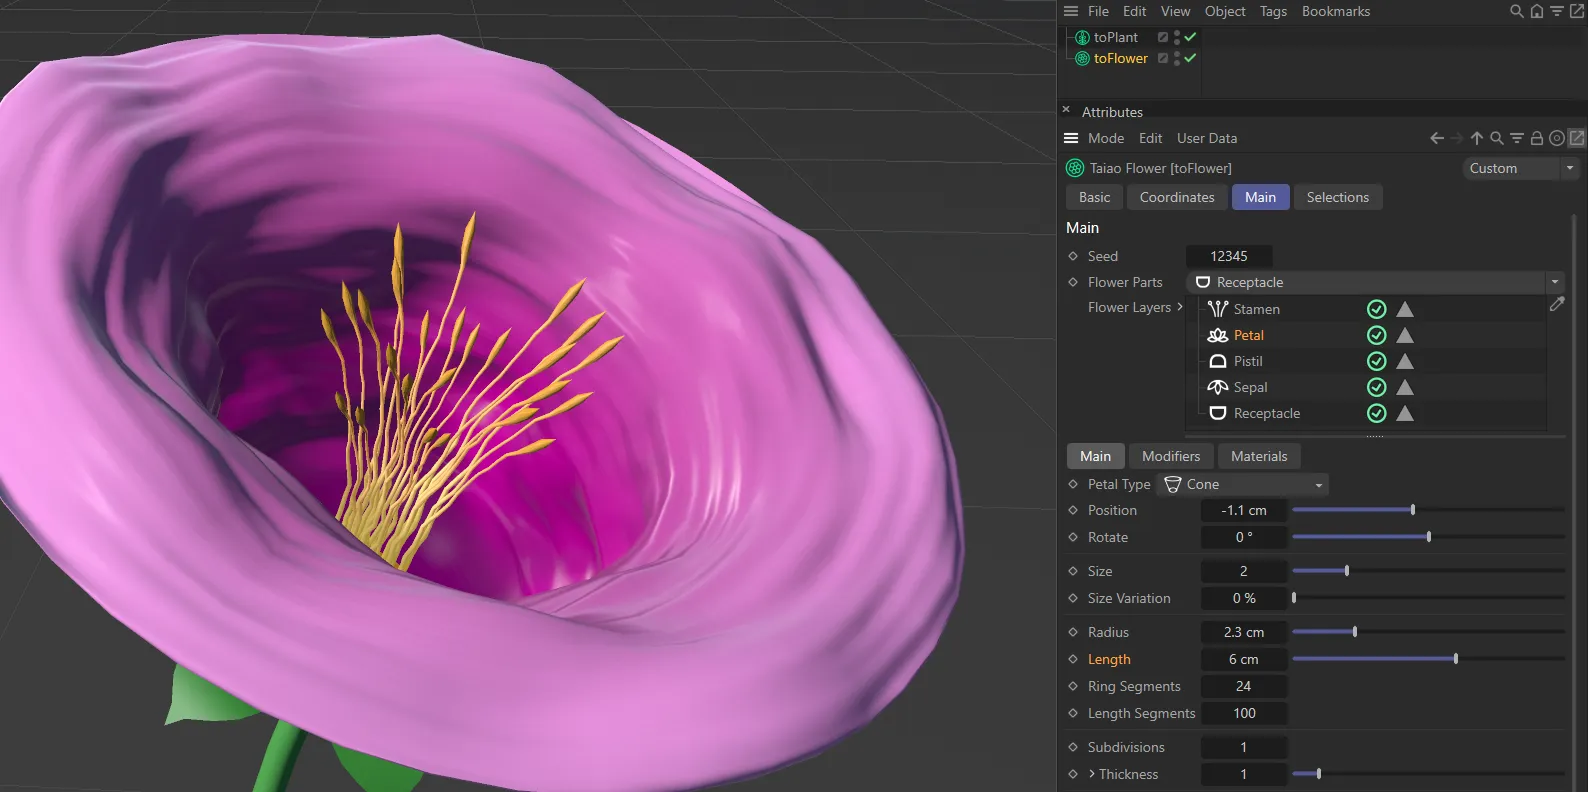Toggle the Petal layer enable checkmark
This screenshot has width=1588, height=792.
pos(1377,335)
